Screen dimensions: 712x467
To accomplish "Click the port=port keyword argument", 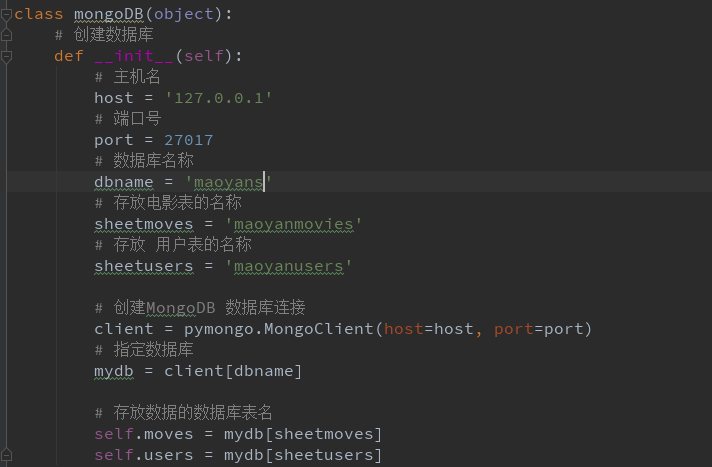I will (539, 329).
